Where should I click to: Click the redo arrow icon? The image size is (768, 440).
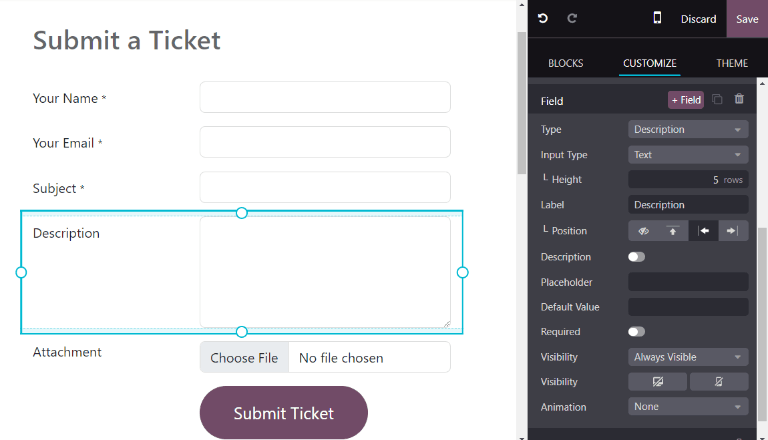pyautogui.click(x=573, y=18)
